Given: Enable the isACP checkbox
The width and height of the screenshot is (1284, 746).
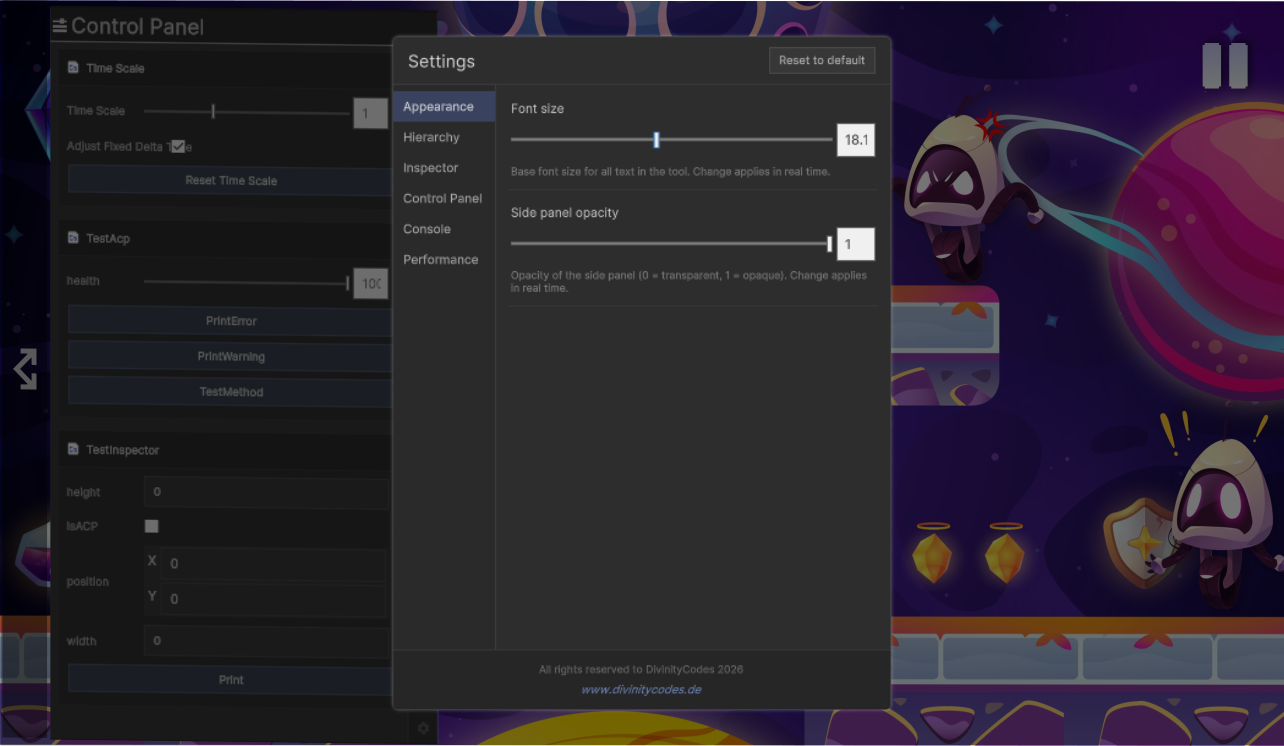Looking at the screenshot, I should pos(152,526).
